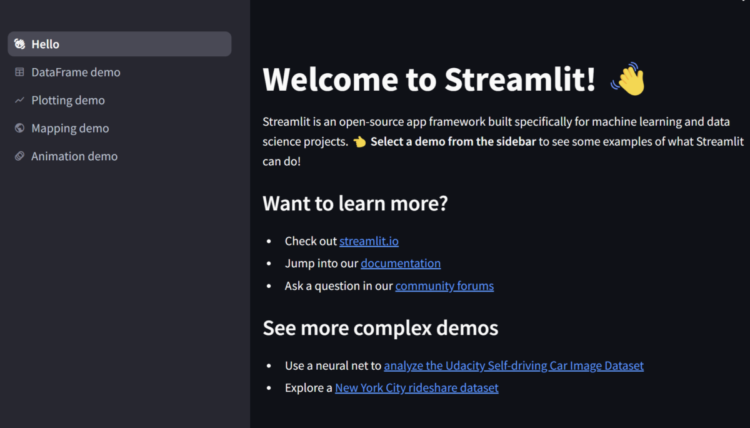The height and width of the screenshot is (428, 750).
Task: Click the Plotting demo line chart icon
Action: 20,100
